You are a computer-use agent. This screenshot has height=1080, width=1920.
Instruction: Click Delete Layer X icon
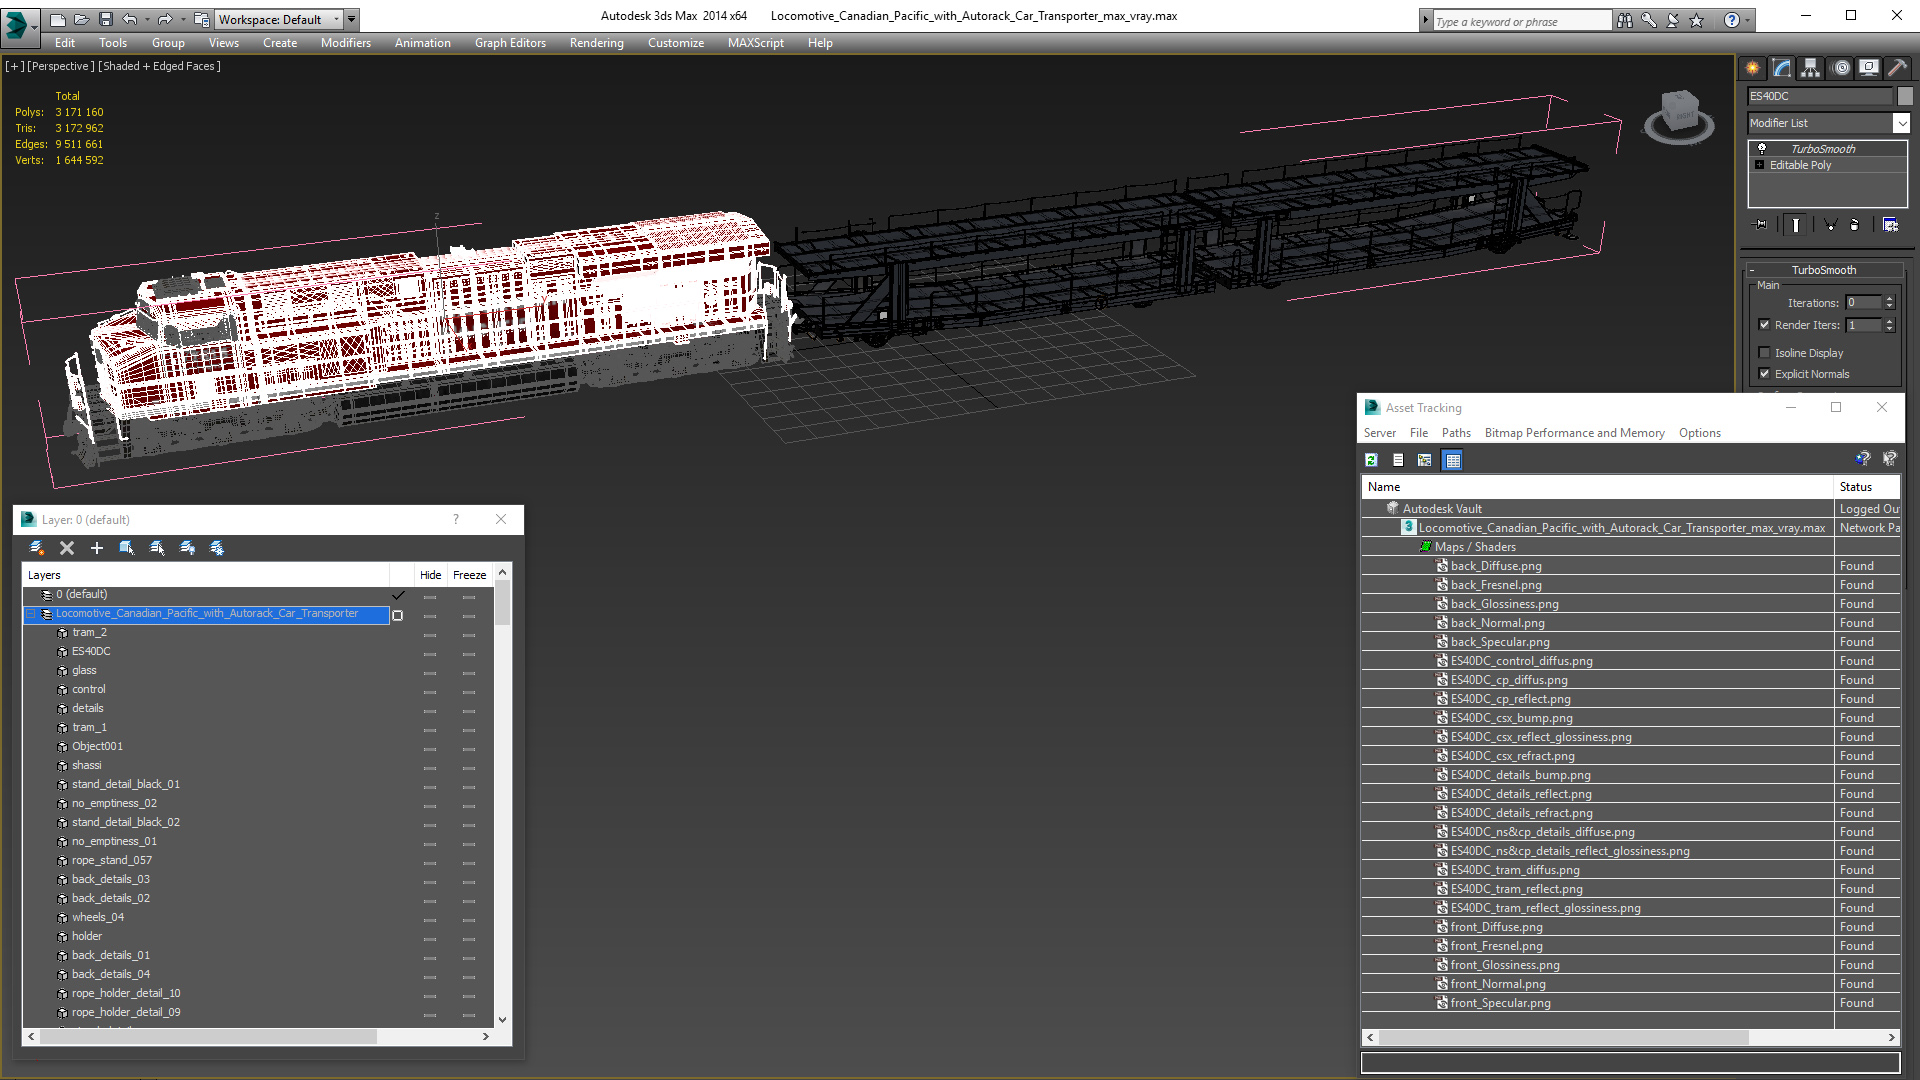coord(67,548)
